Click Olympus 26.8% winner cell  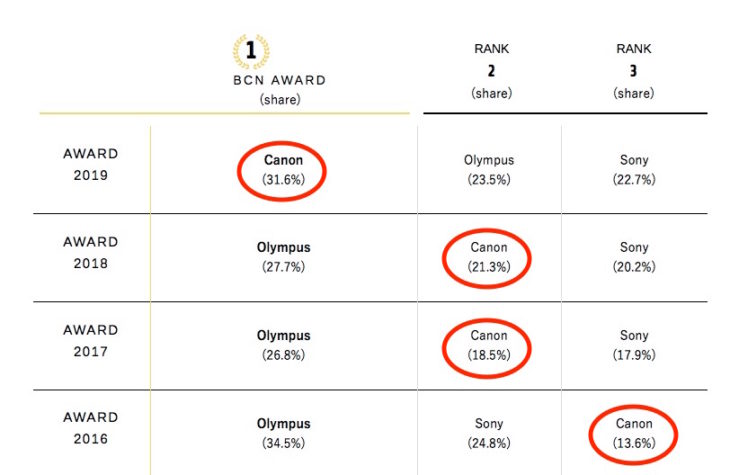point(284,345)
